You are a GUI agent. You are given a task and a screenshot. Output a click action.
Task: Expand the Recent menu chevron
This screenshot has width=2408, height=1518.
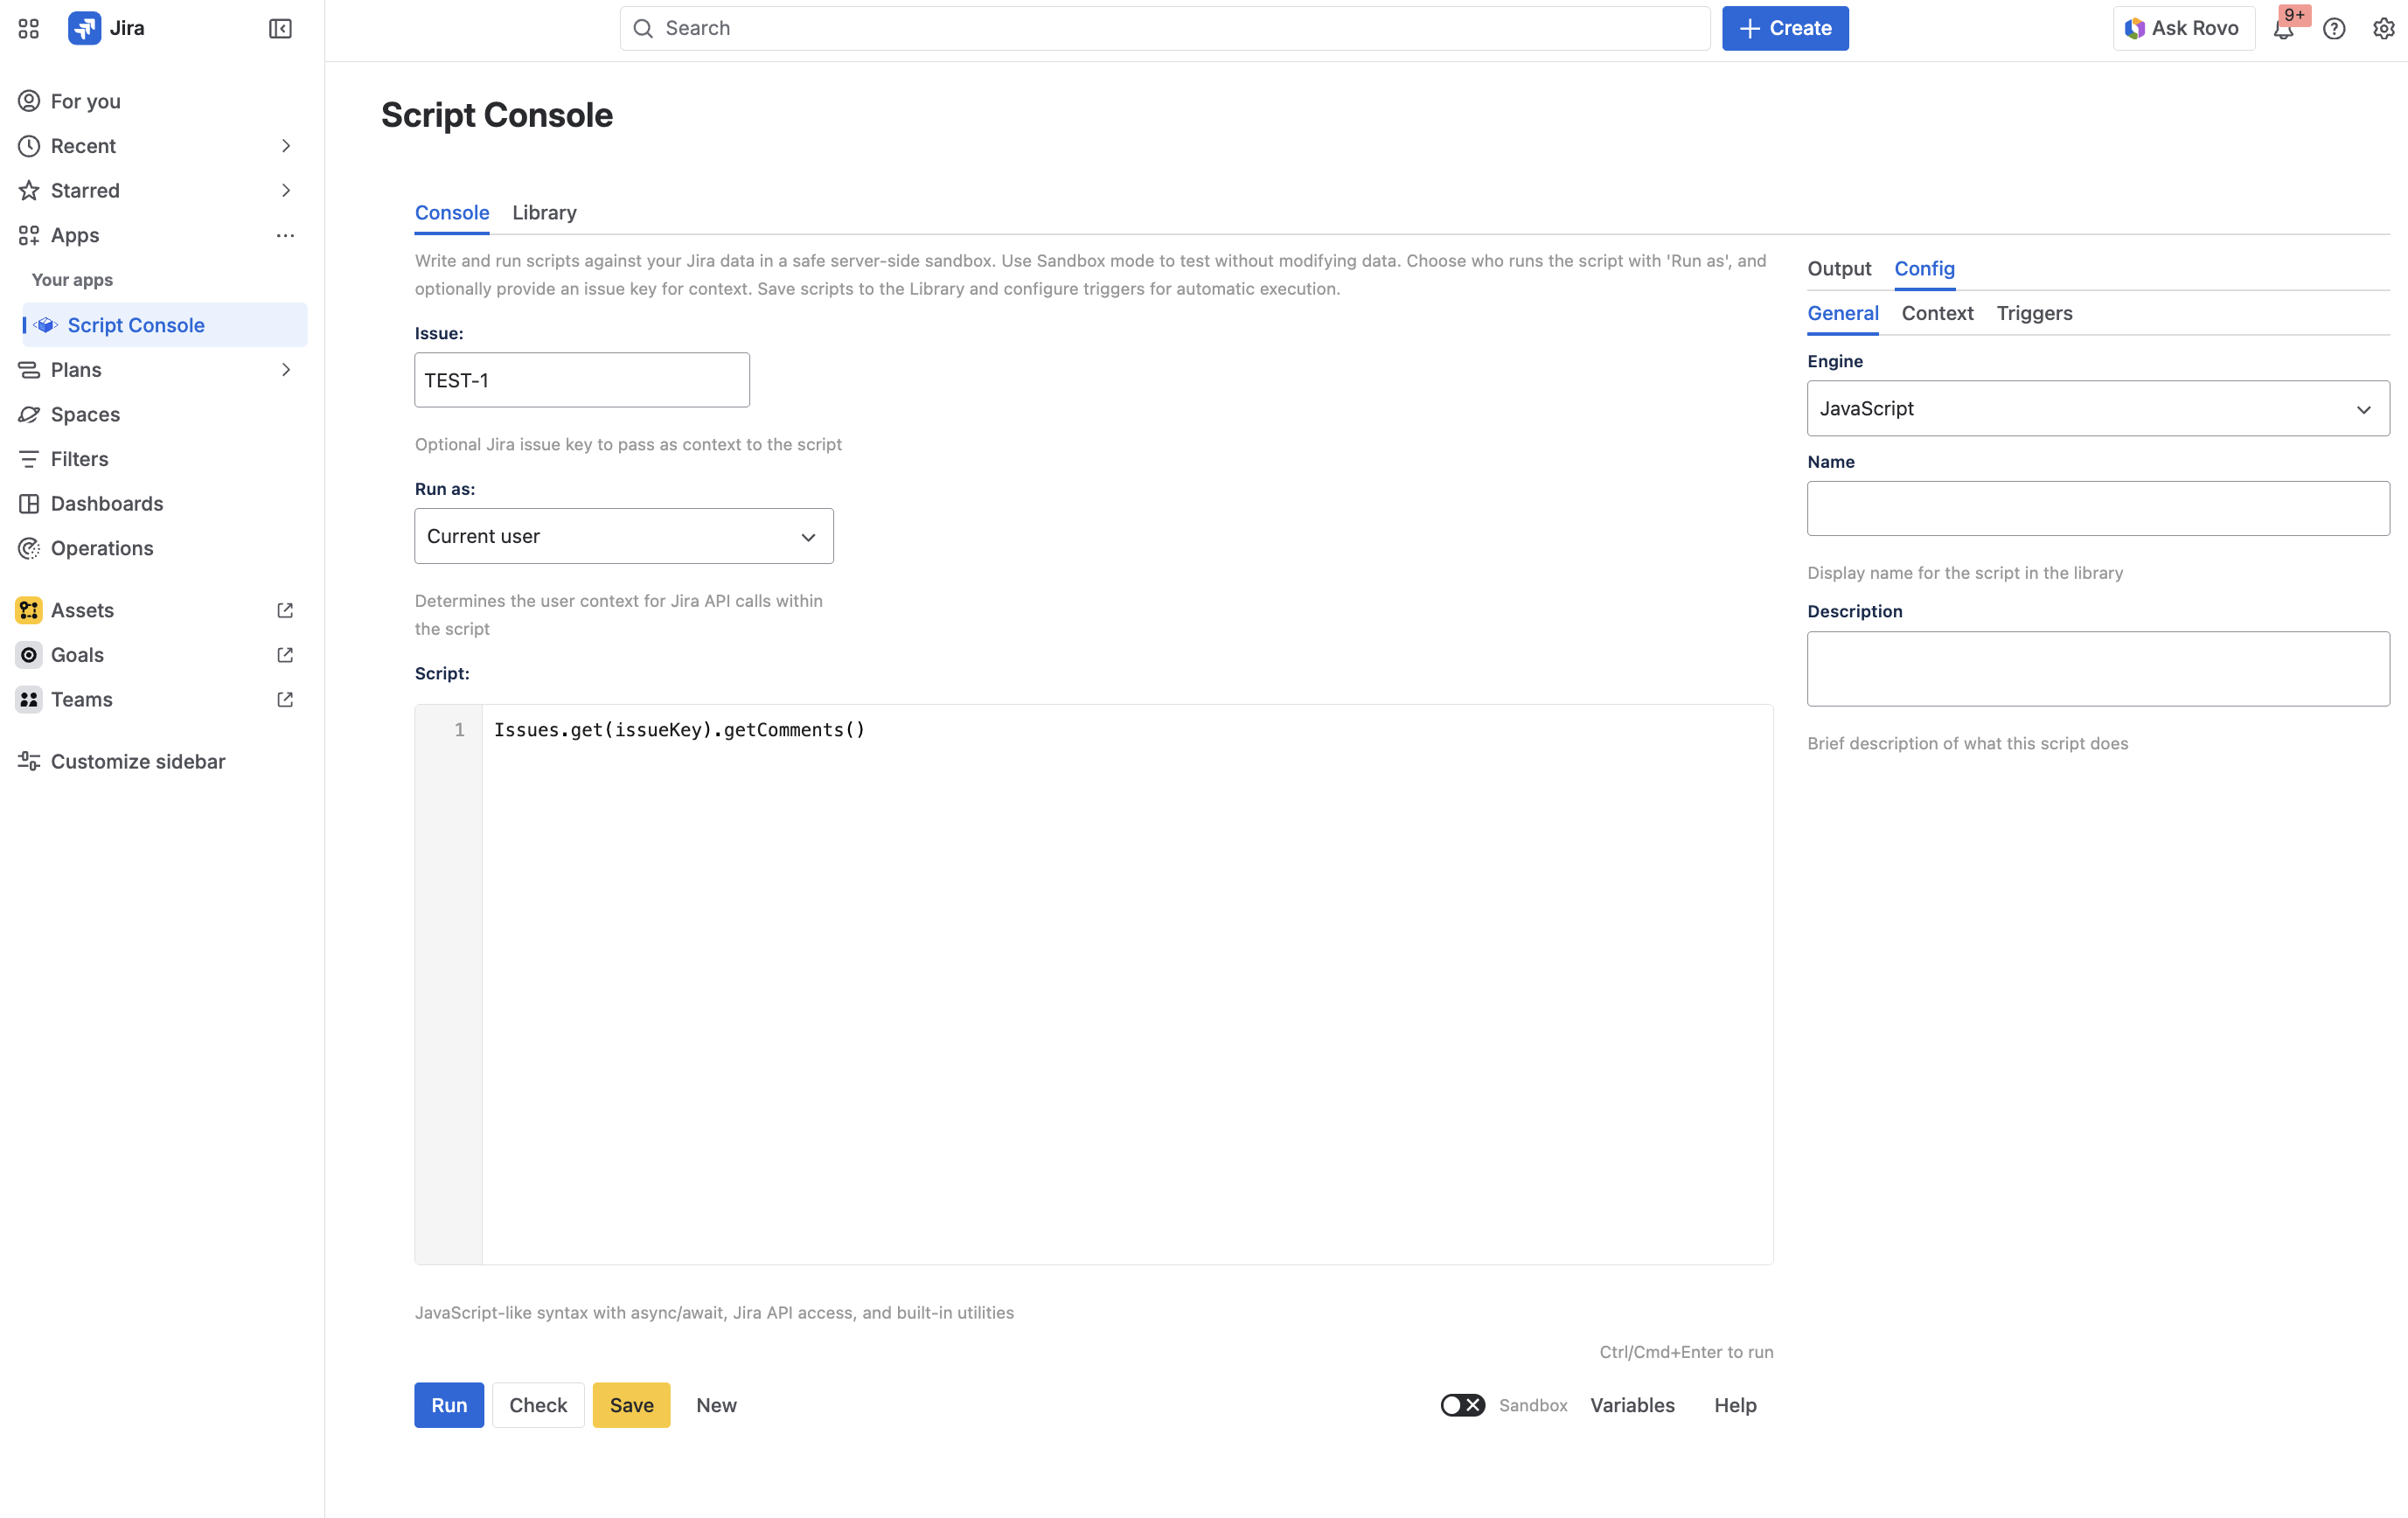[286, 146]
